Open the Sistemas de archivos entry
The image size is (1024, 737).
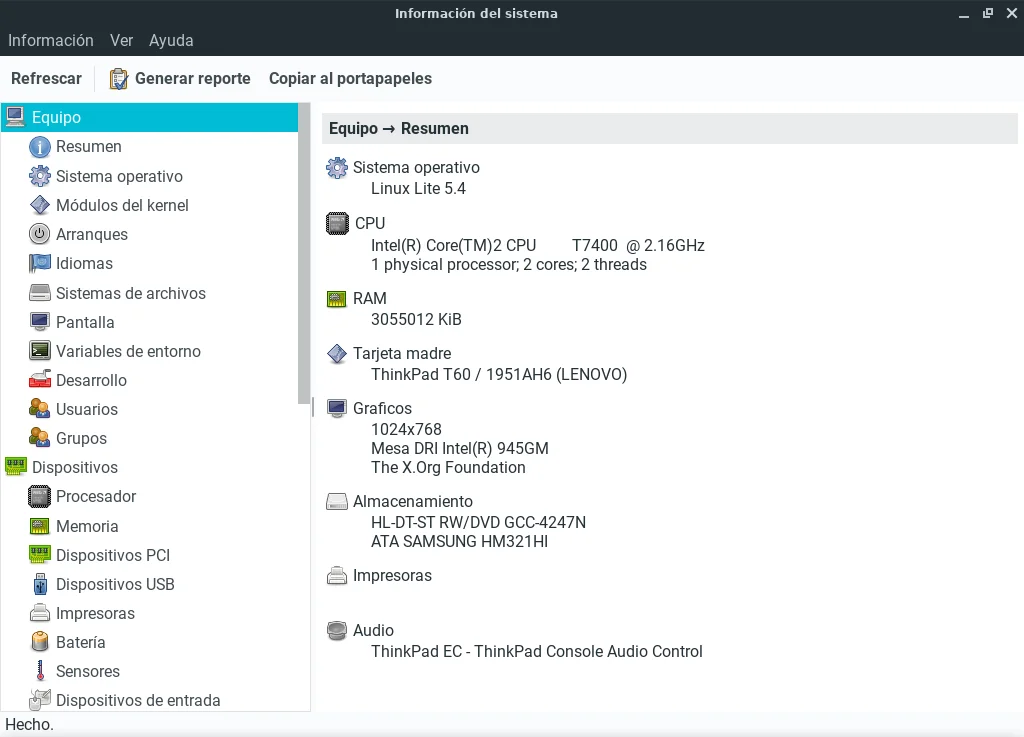[130, 293]
